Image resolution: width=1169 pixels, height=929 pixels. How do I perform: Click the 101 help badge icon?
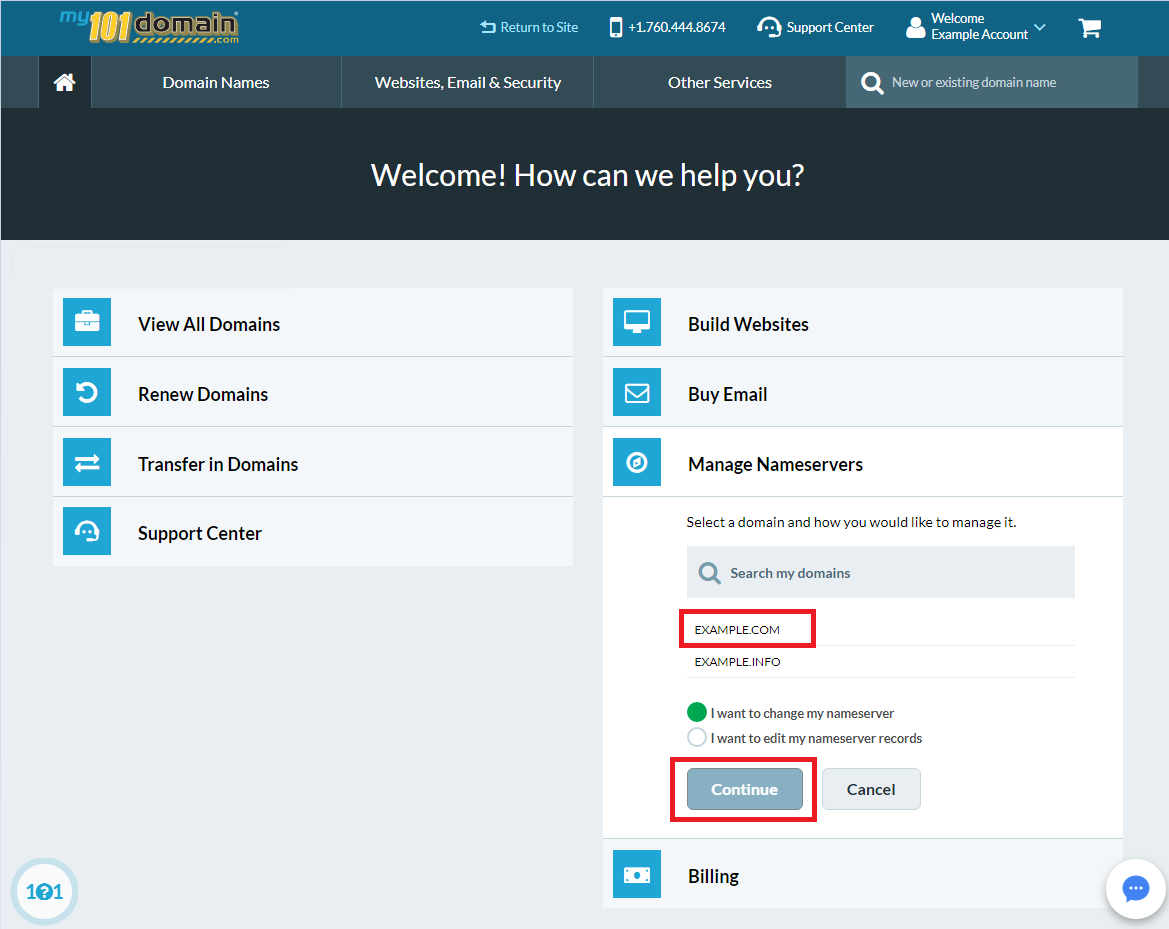point(44,892)
